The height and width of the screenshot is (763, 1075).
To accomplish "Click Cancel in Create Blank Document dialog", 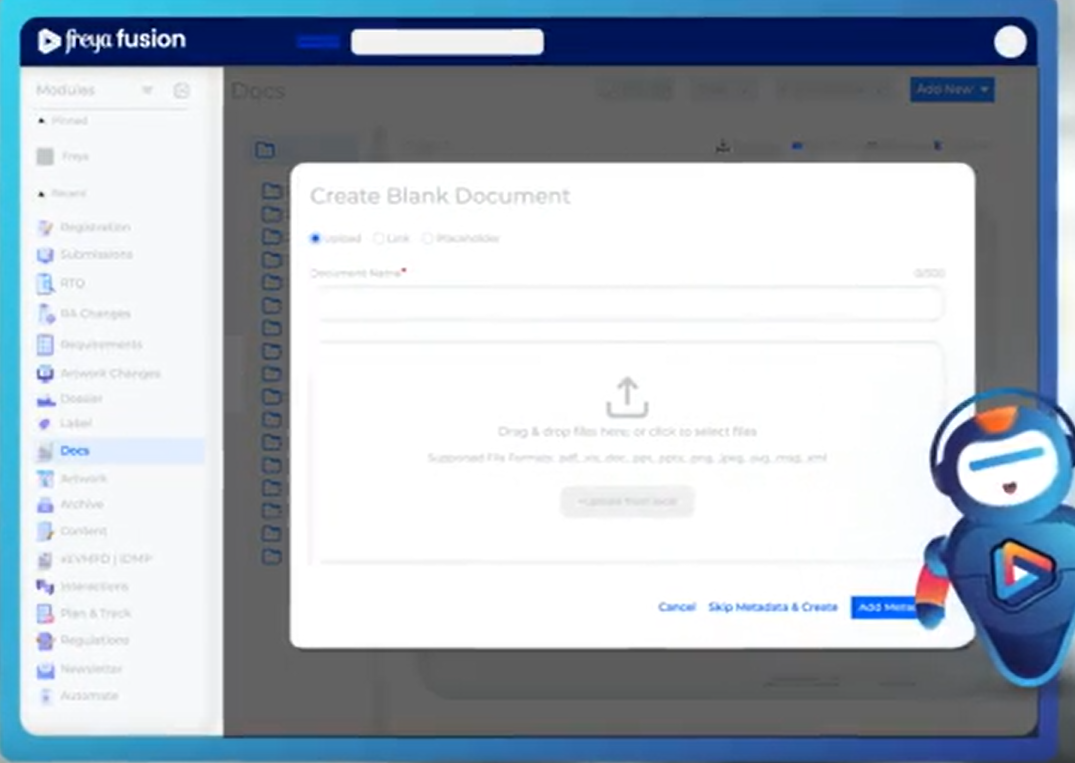I will click(677, 607).
